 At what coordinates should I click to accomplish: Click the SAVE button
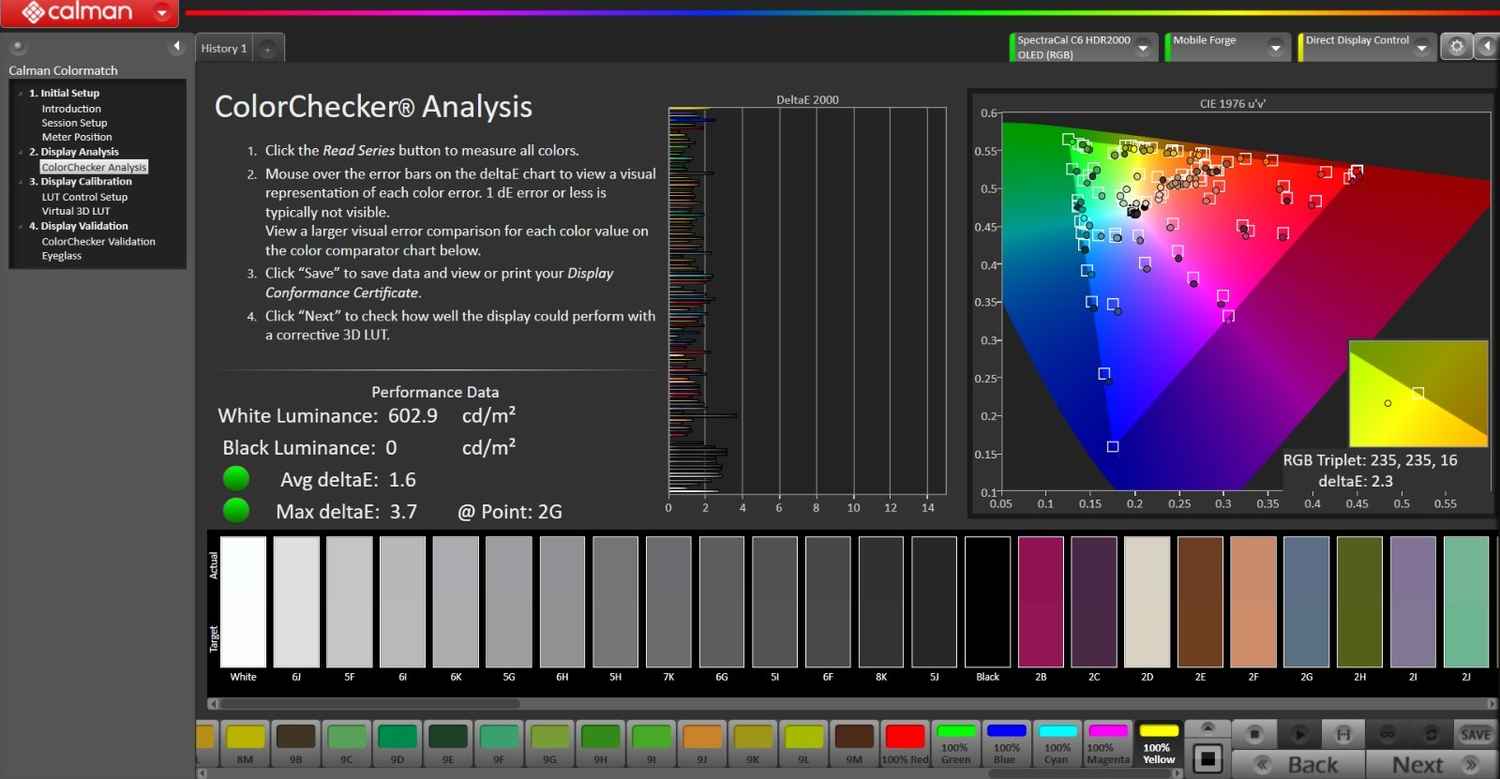coord(1475,735)
